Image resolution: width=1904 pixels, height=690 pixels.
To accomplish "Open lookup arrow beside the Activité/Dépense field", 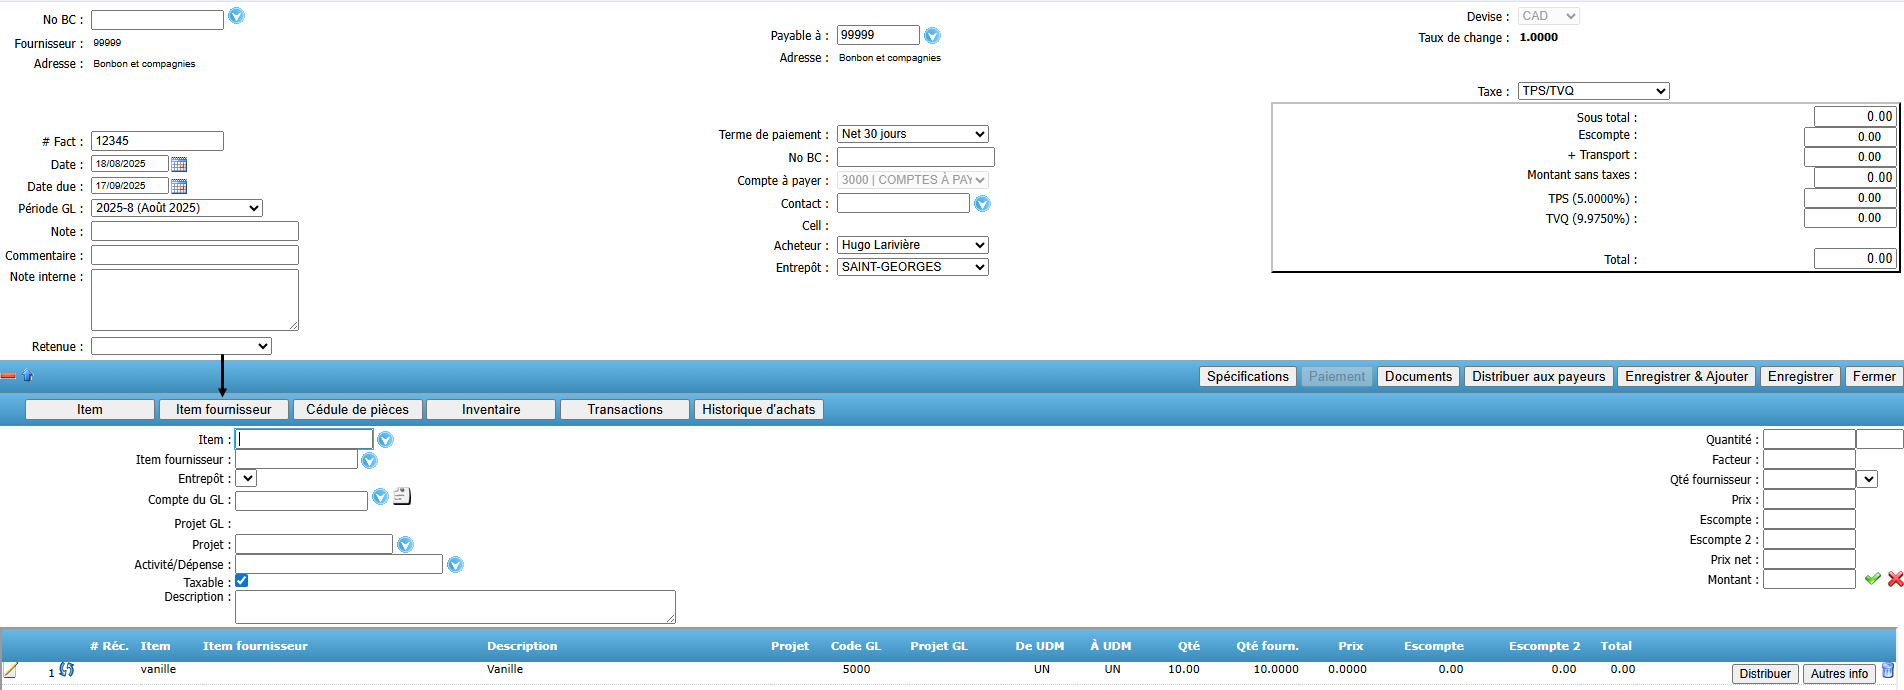I will [x=455, y=565].
